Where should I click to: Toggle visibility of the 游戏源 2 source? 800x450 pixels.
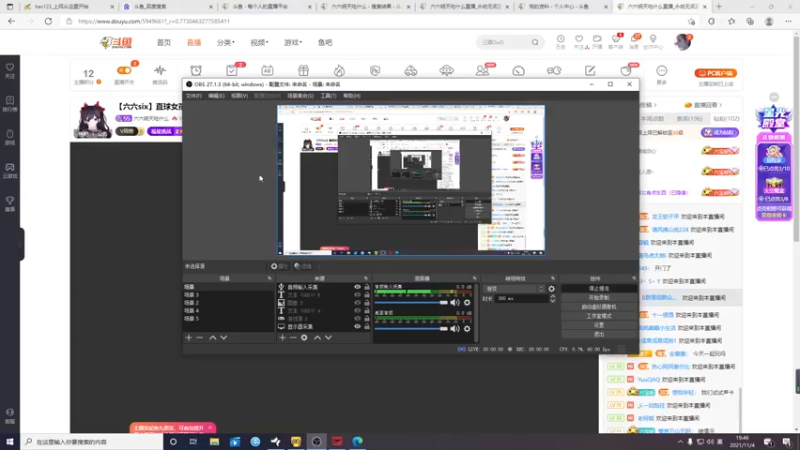tap(357, 318)
